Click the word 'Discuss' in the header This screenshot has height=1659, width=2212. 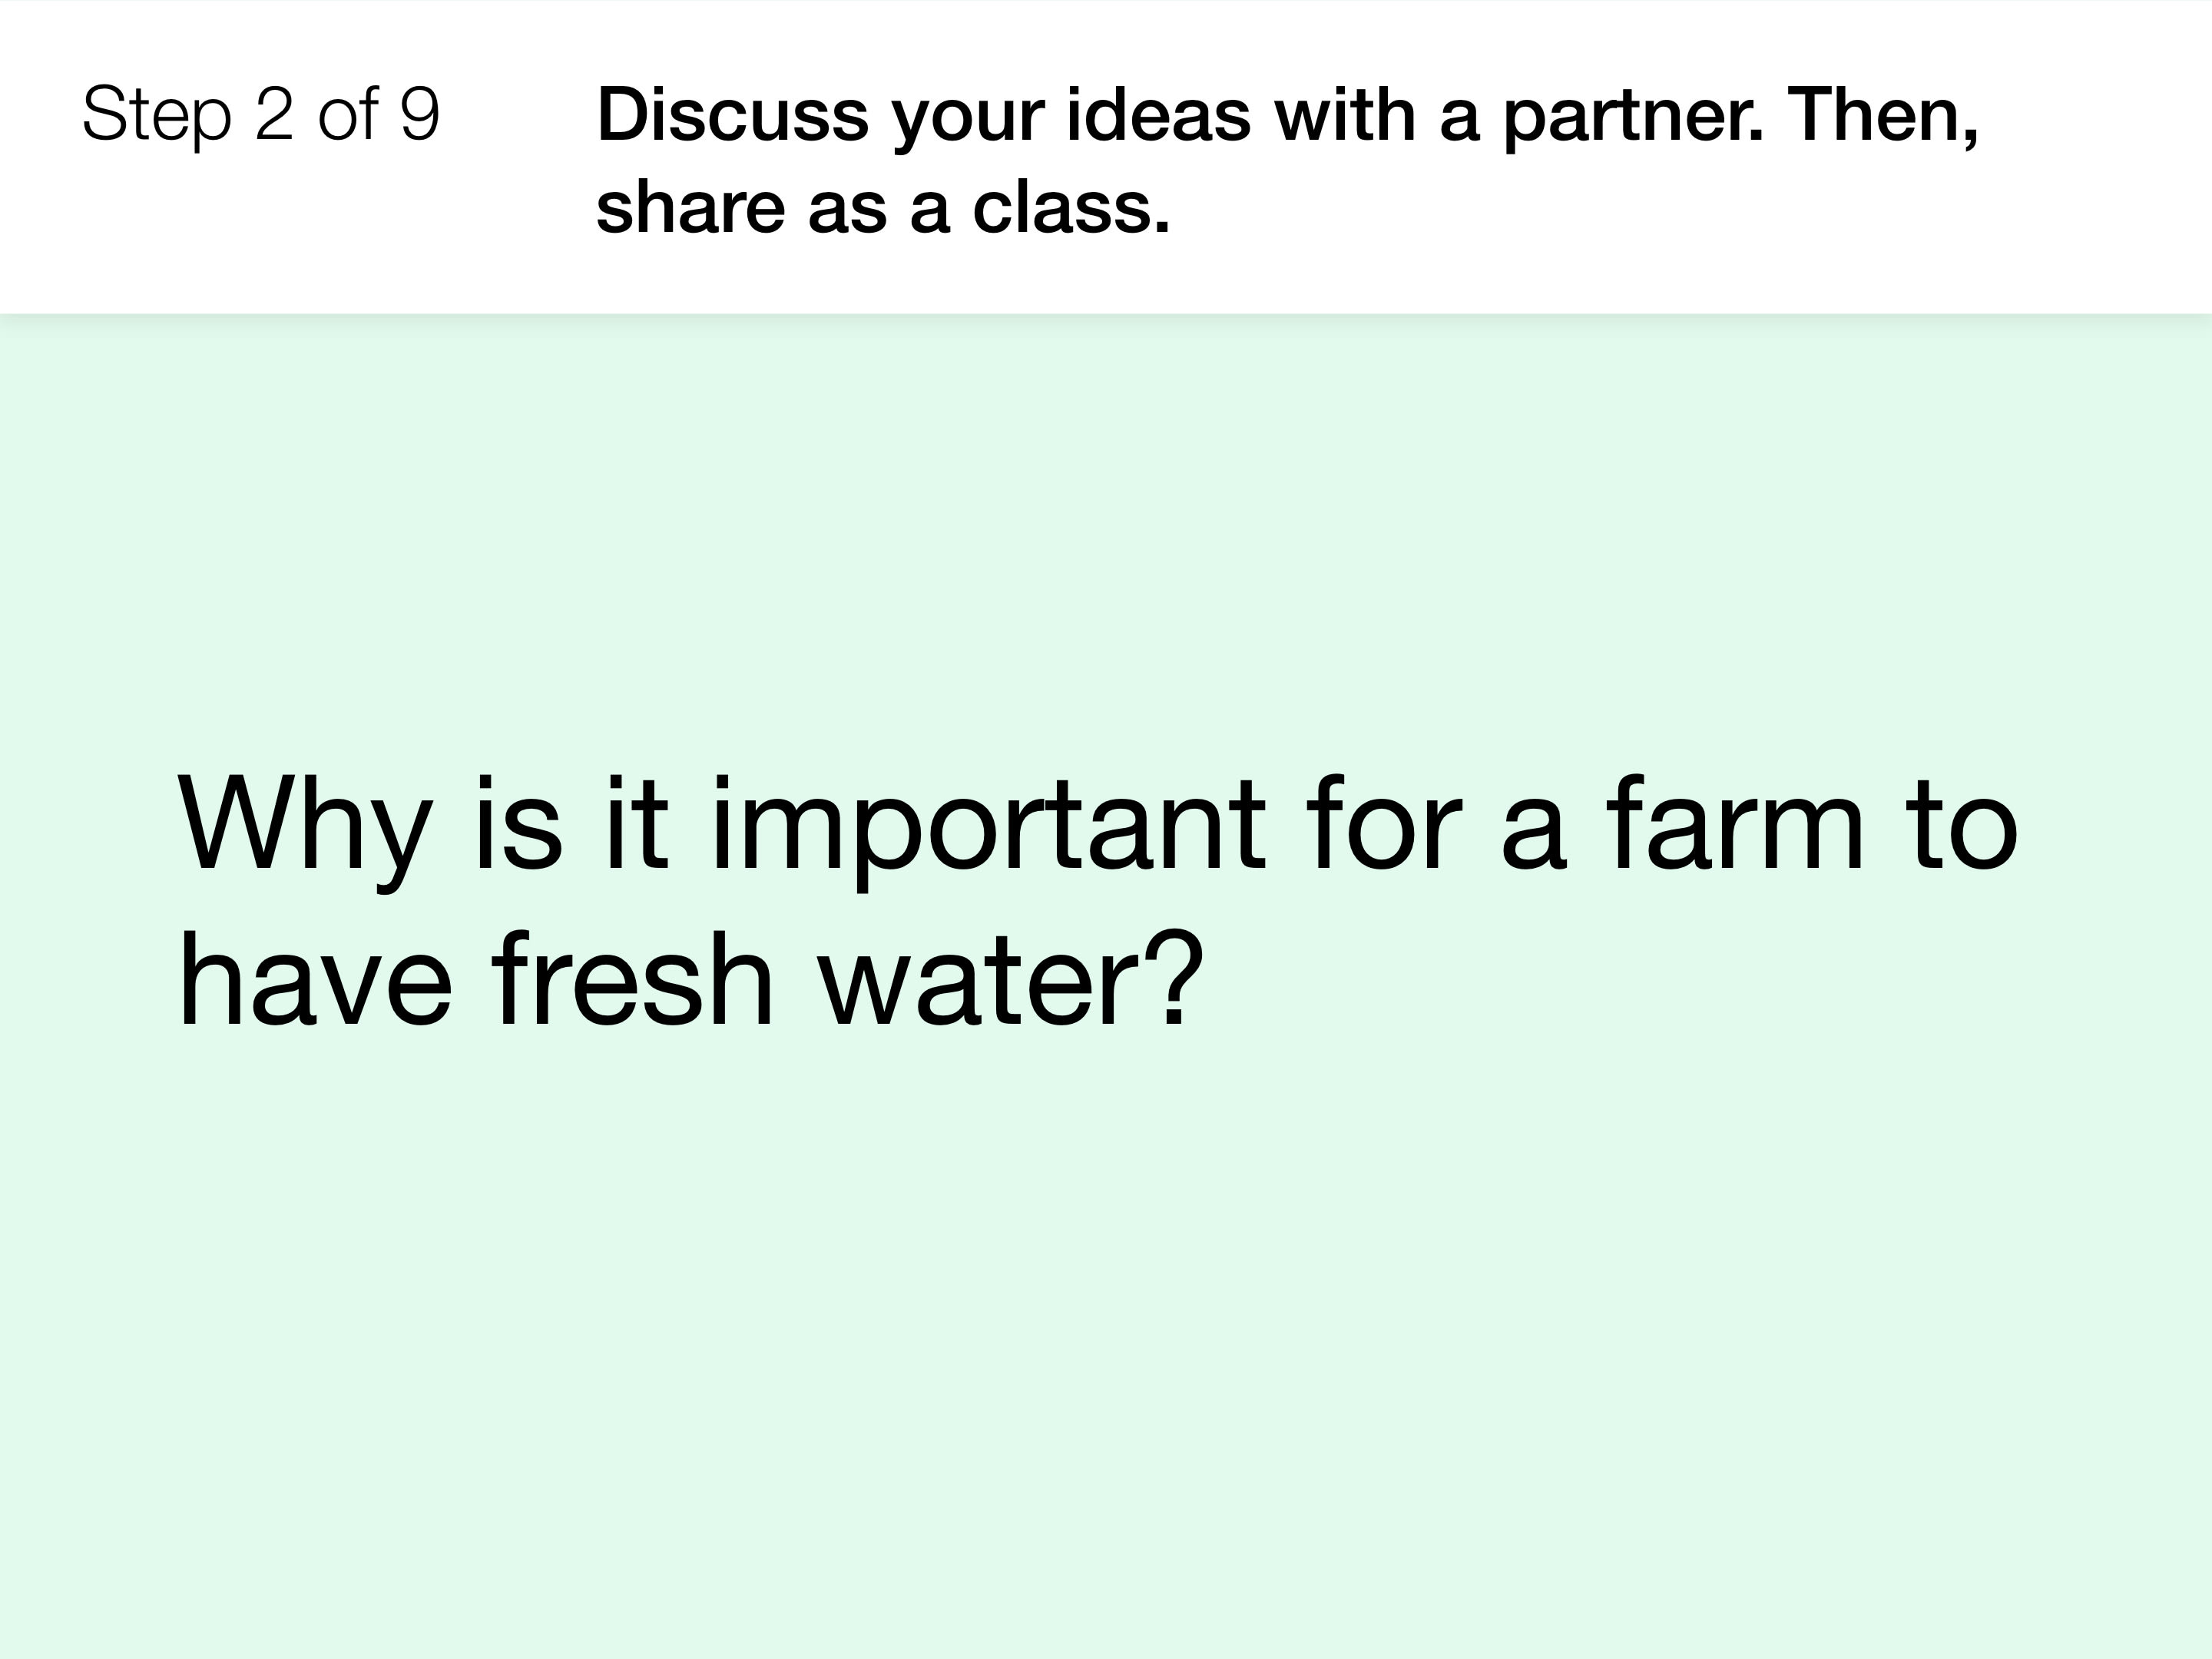point(732,115)
